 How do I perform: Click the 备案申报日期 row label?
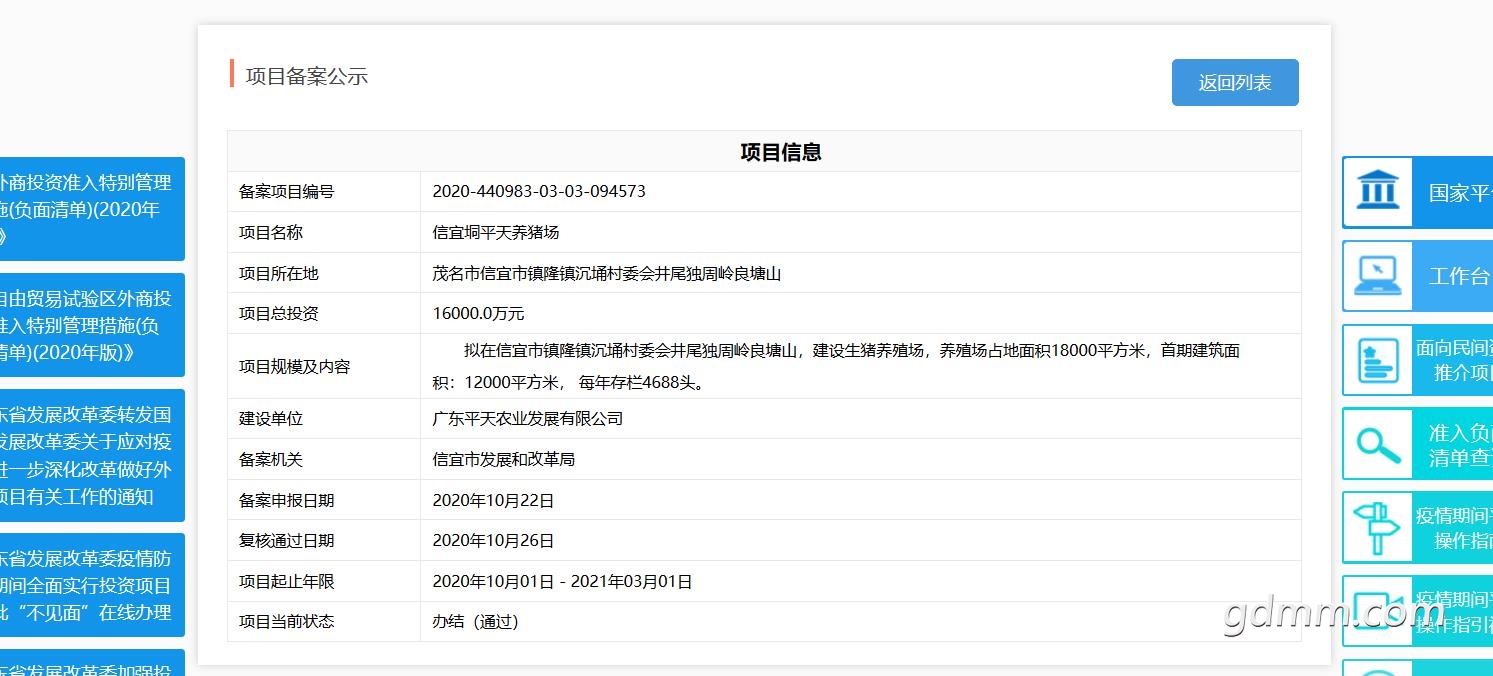pos(287,500)
